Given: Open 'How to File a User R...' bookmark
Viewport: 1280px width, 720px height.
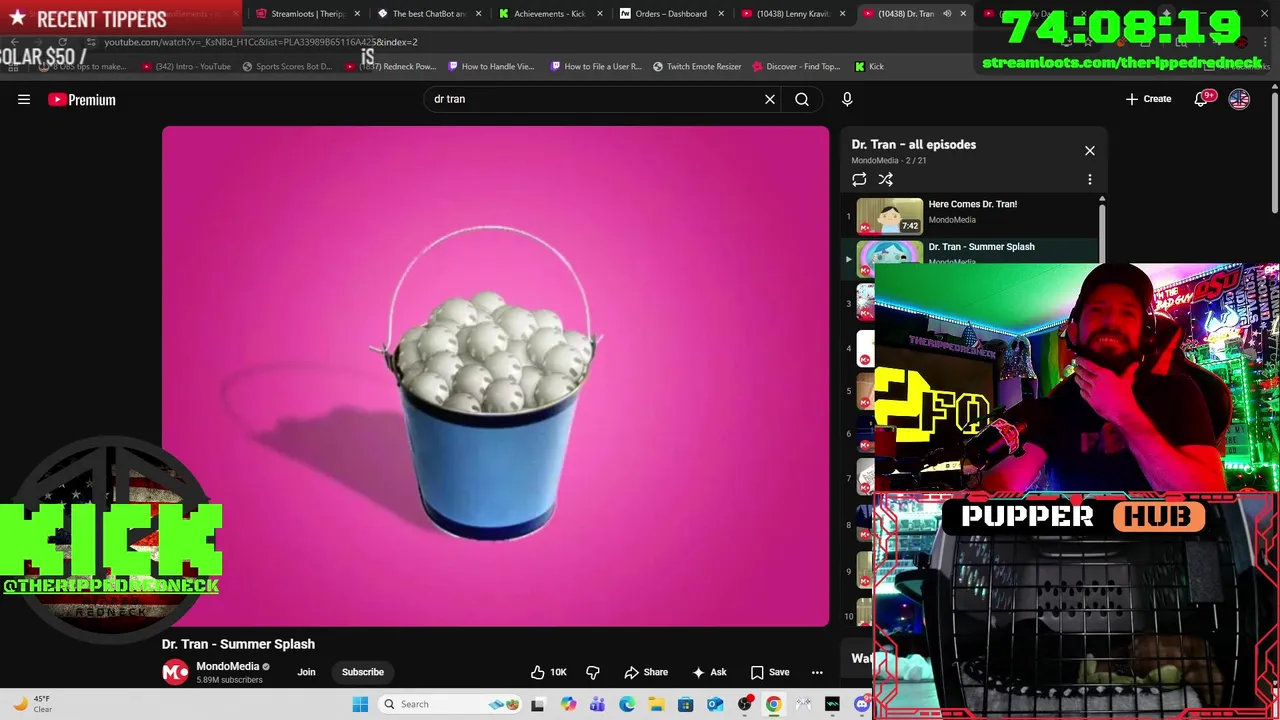Looking at the screenshot, I should (596, 66).
